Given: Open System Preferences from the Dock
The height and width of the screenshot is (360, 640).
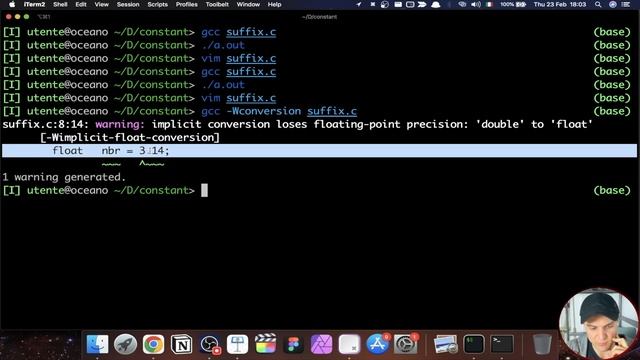Looking at the screenshot, I should point(405,344).
